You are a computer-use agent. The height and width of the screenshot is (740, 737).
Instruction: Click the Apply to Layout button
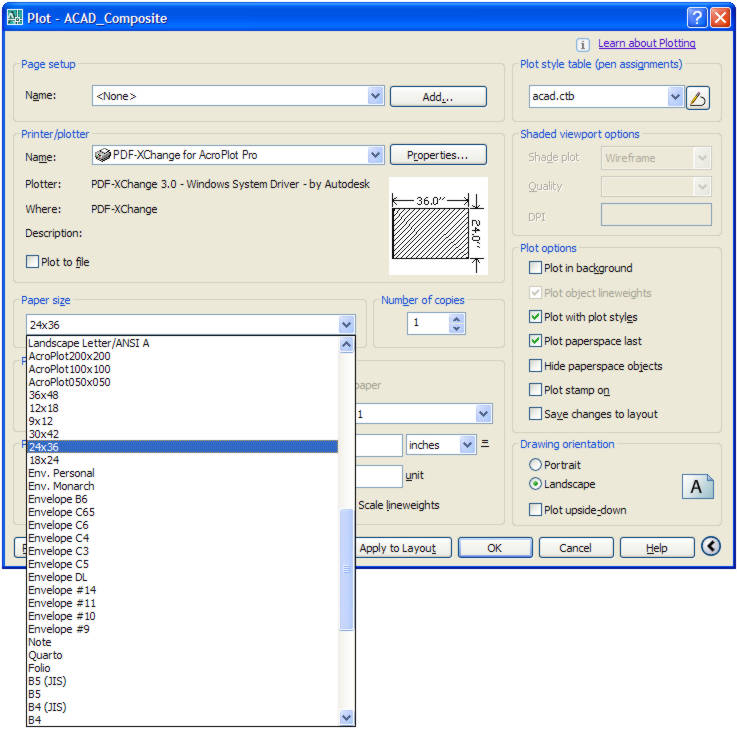(398, 548)
